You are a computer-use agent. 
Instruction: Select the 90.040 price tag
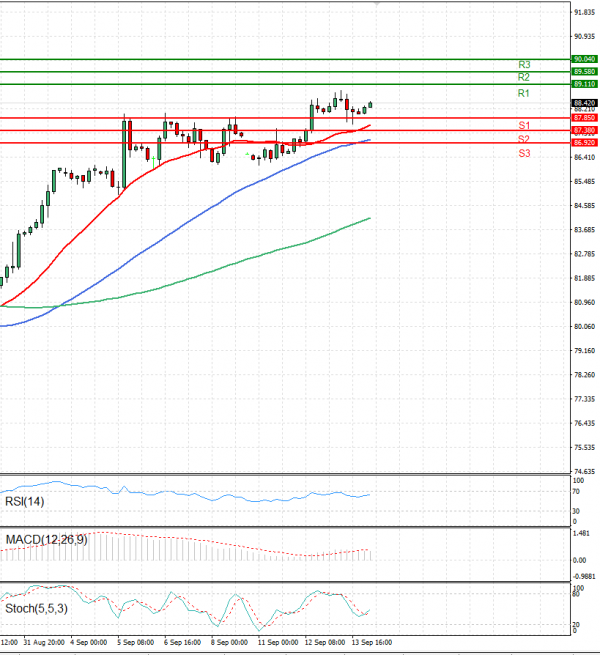click(585, 59)
